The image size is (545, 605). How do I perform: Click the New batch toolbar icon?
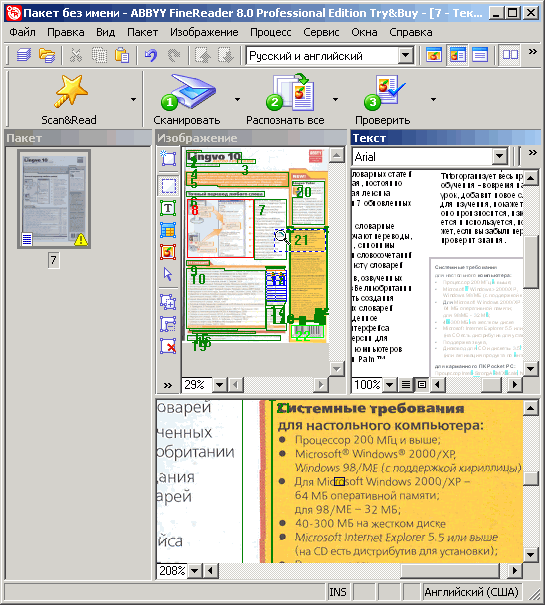click(24, 55)
